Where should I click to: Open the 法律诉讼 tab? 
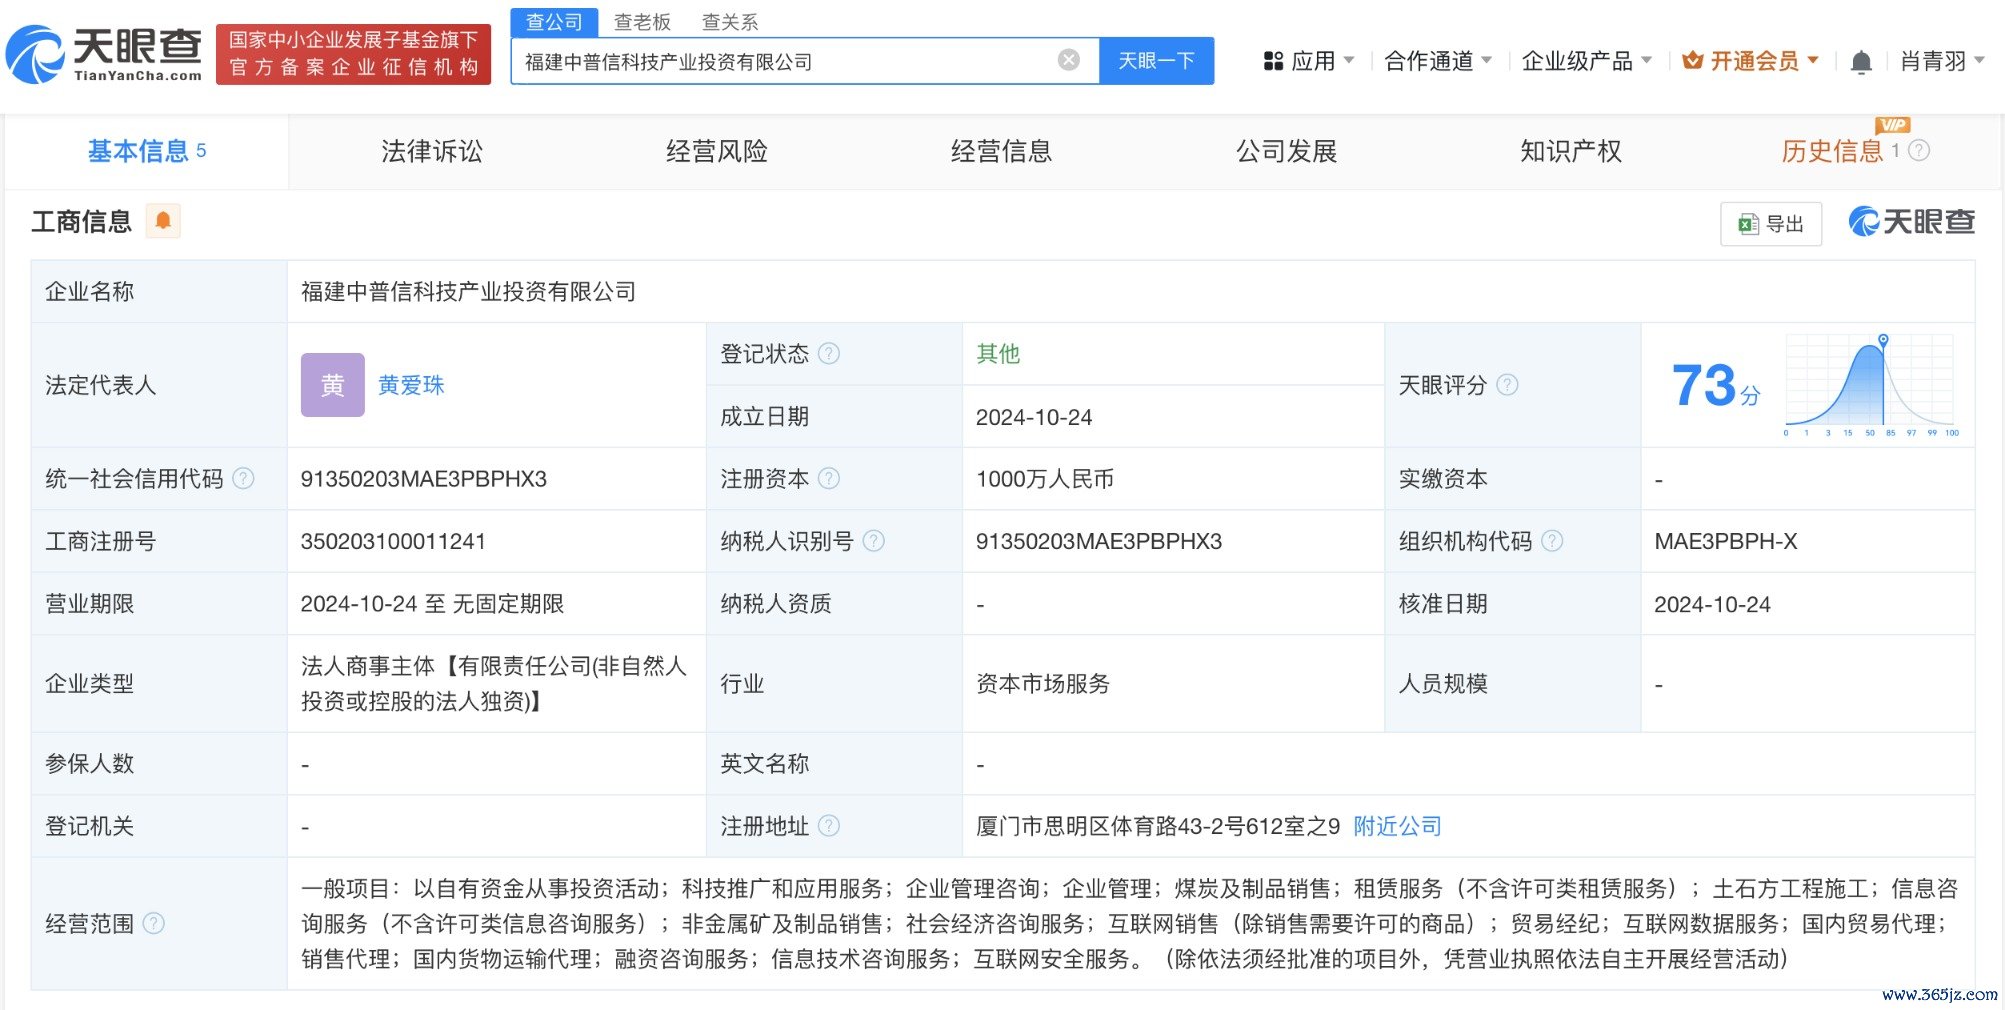[431, 151]
